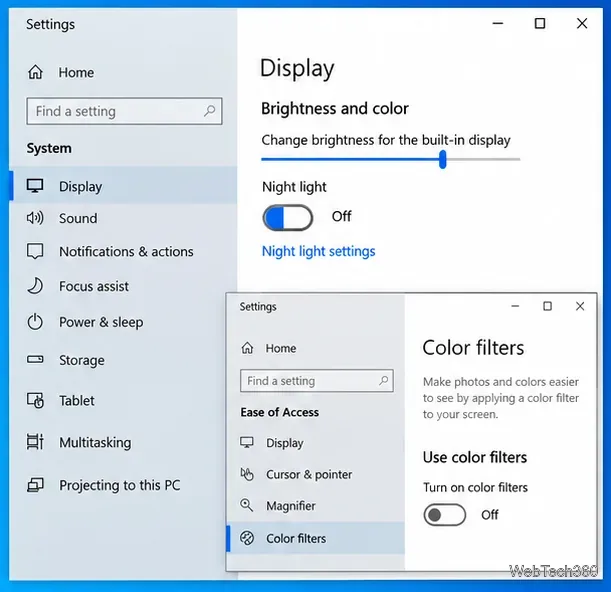The height and width of the screenshot is (592, 611).
Task: Click the Color filters palette icon
Action: [247, 538]
